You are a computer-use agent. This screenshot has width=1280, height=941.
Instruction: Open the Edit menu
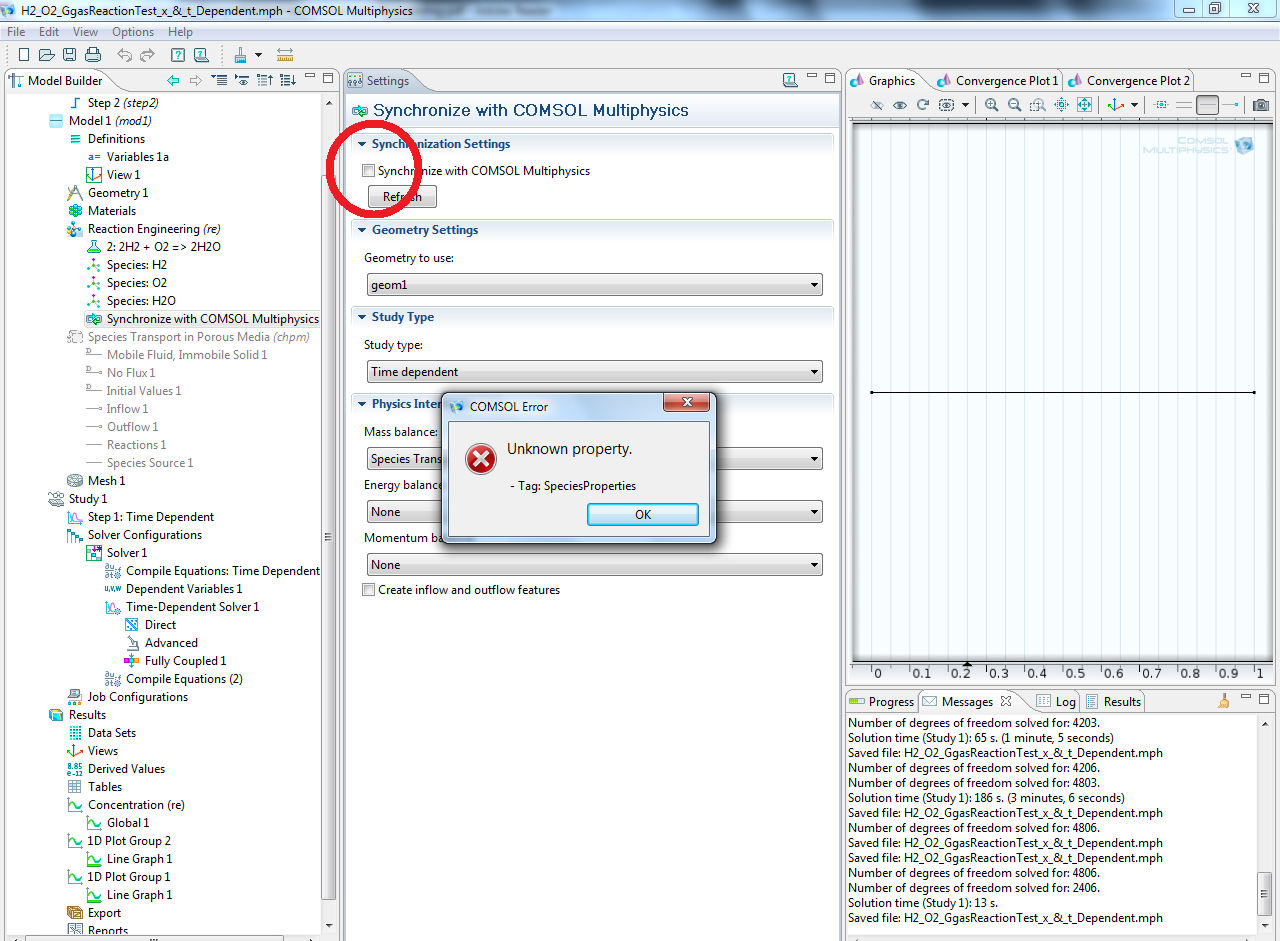coord(50,32)
